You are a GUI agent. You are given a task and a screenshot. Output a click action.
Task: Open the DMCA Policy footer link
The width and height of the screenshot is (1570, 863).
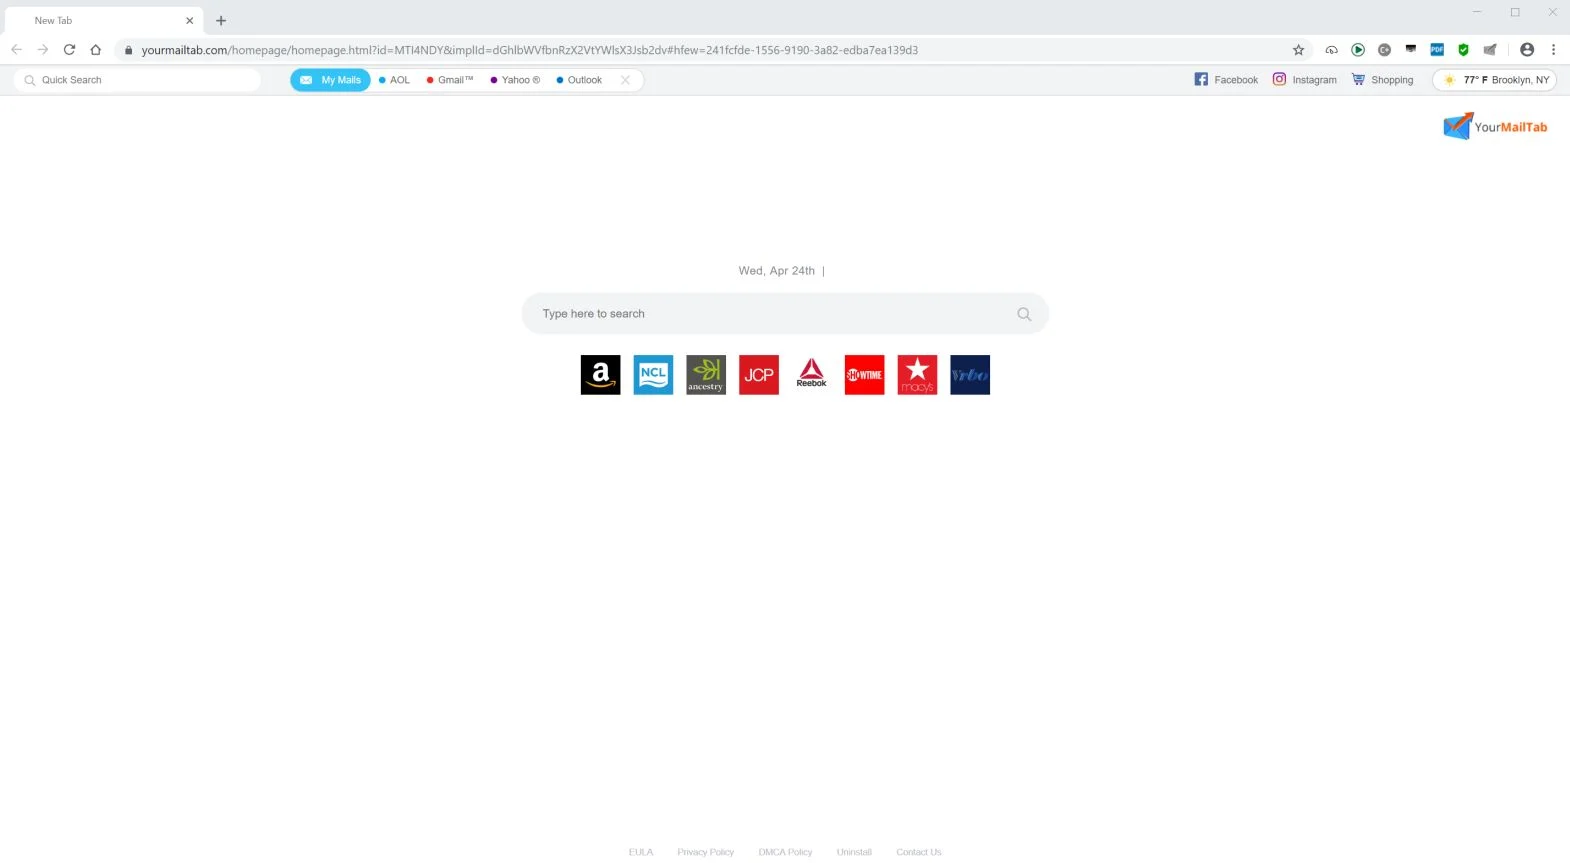pyautogui.click(x=785, y=852)
